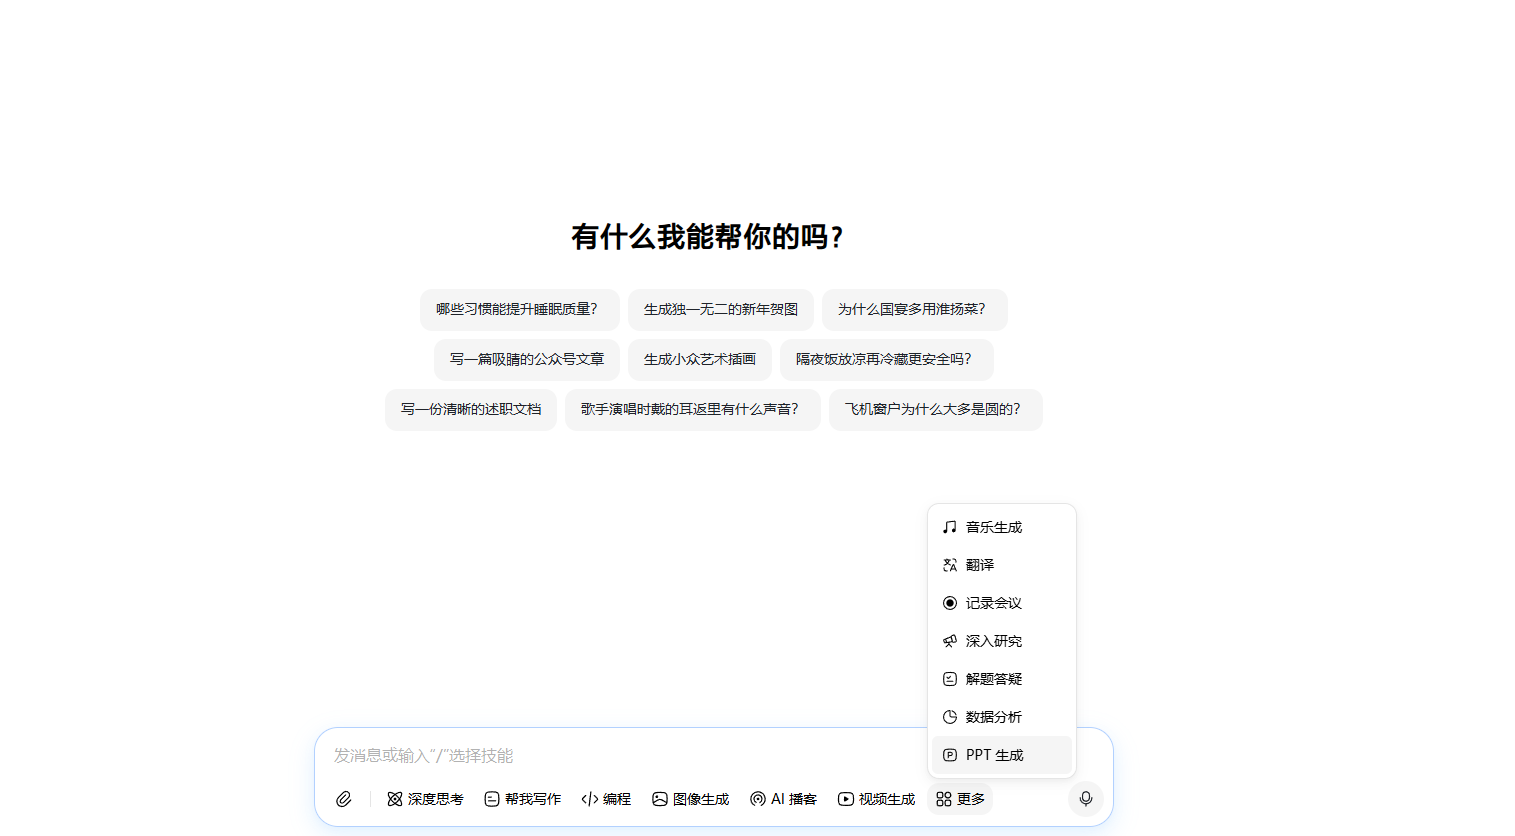Click the 生成小众艺术插画 suggestion chip
Screen dimensions: 1515x836
(x=700, y=360)
